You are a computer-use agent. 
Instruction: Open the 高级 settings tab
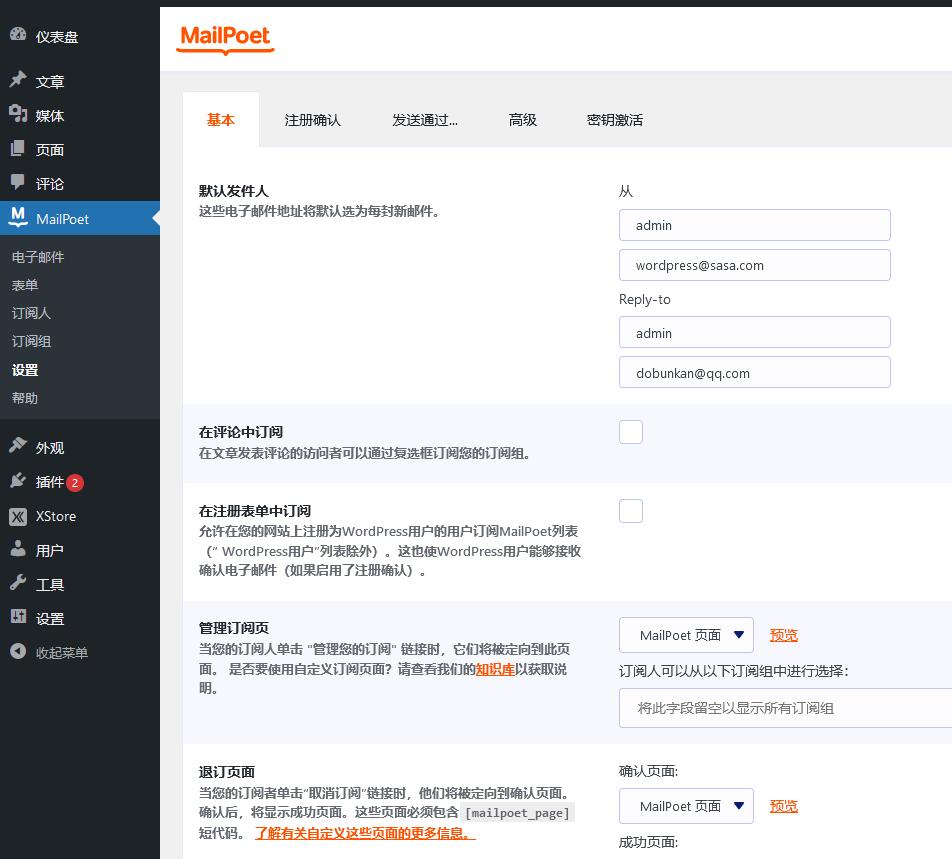tap(523, 120)
